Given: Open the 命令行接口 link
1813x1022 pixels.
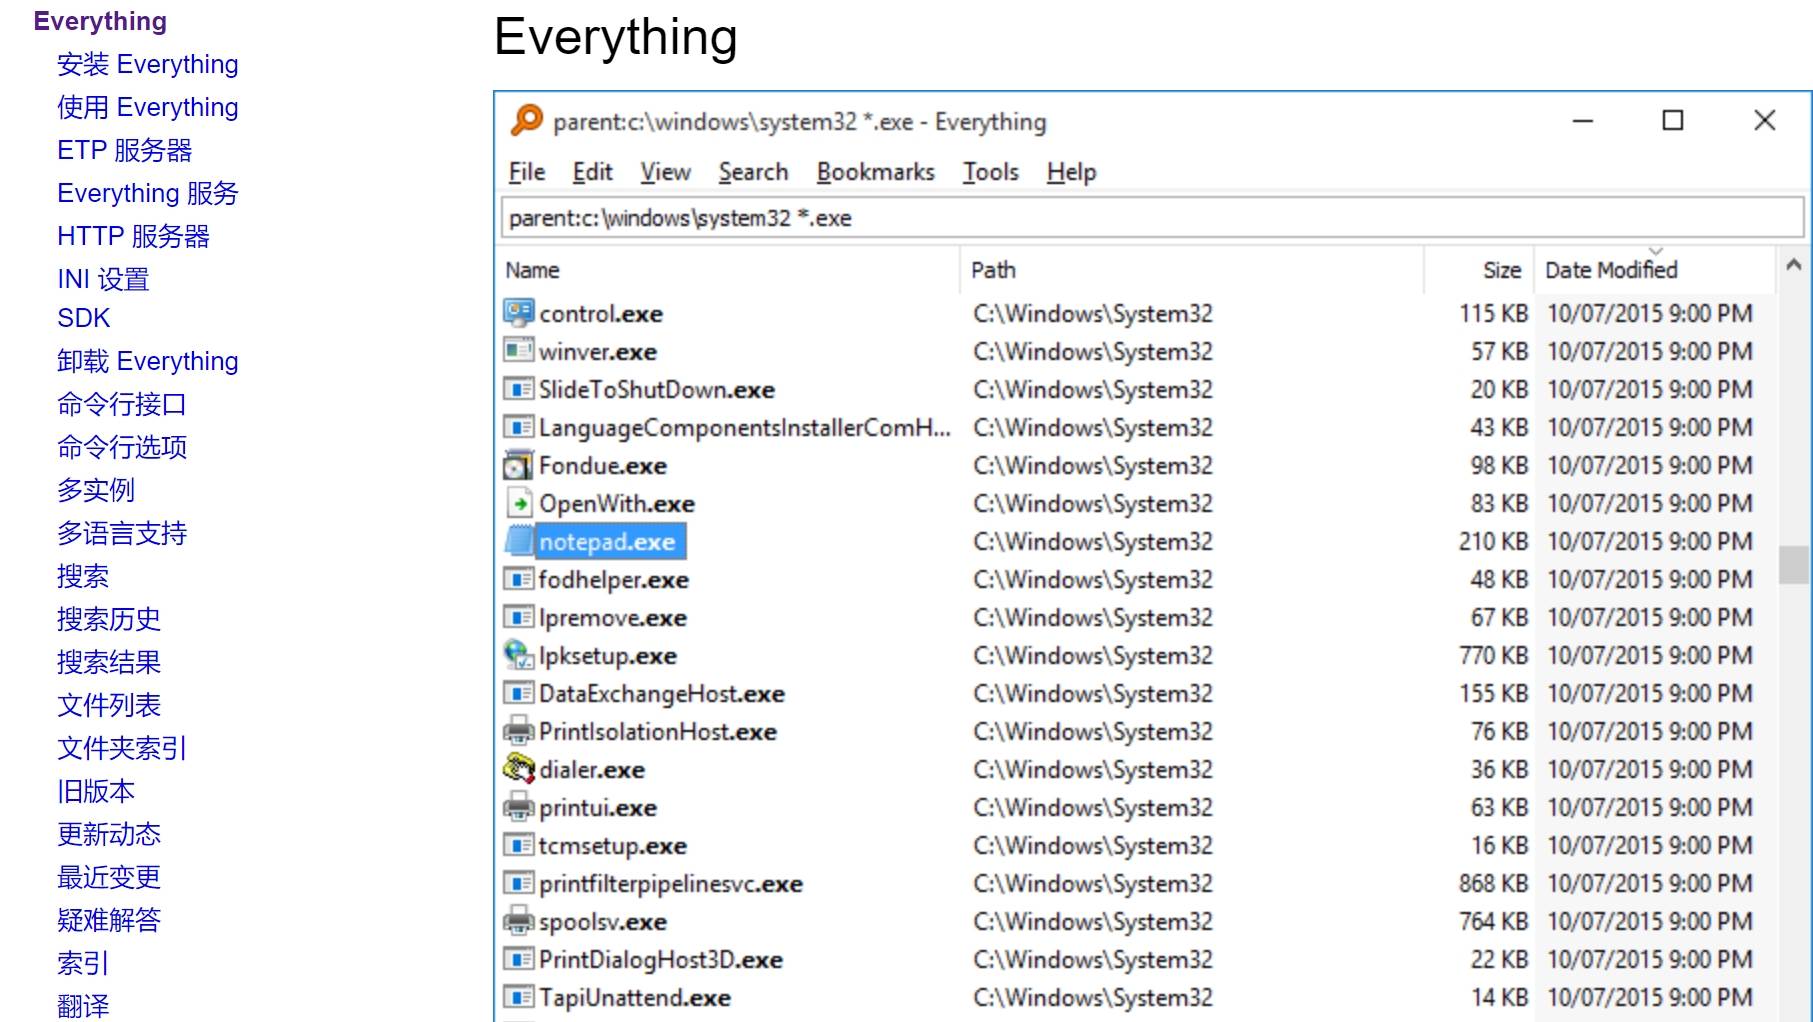Looking at the screenshot, I should coord(122,404).
